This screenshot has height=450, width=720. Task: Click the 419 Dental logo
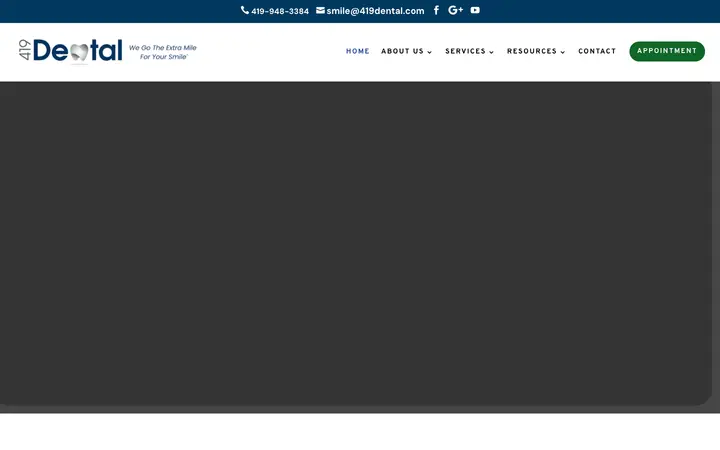(x=71, y=51)
